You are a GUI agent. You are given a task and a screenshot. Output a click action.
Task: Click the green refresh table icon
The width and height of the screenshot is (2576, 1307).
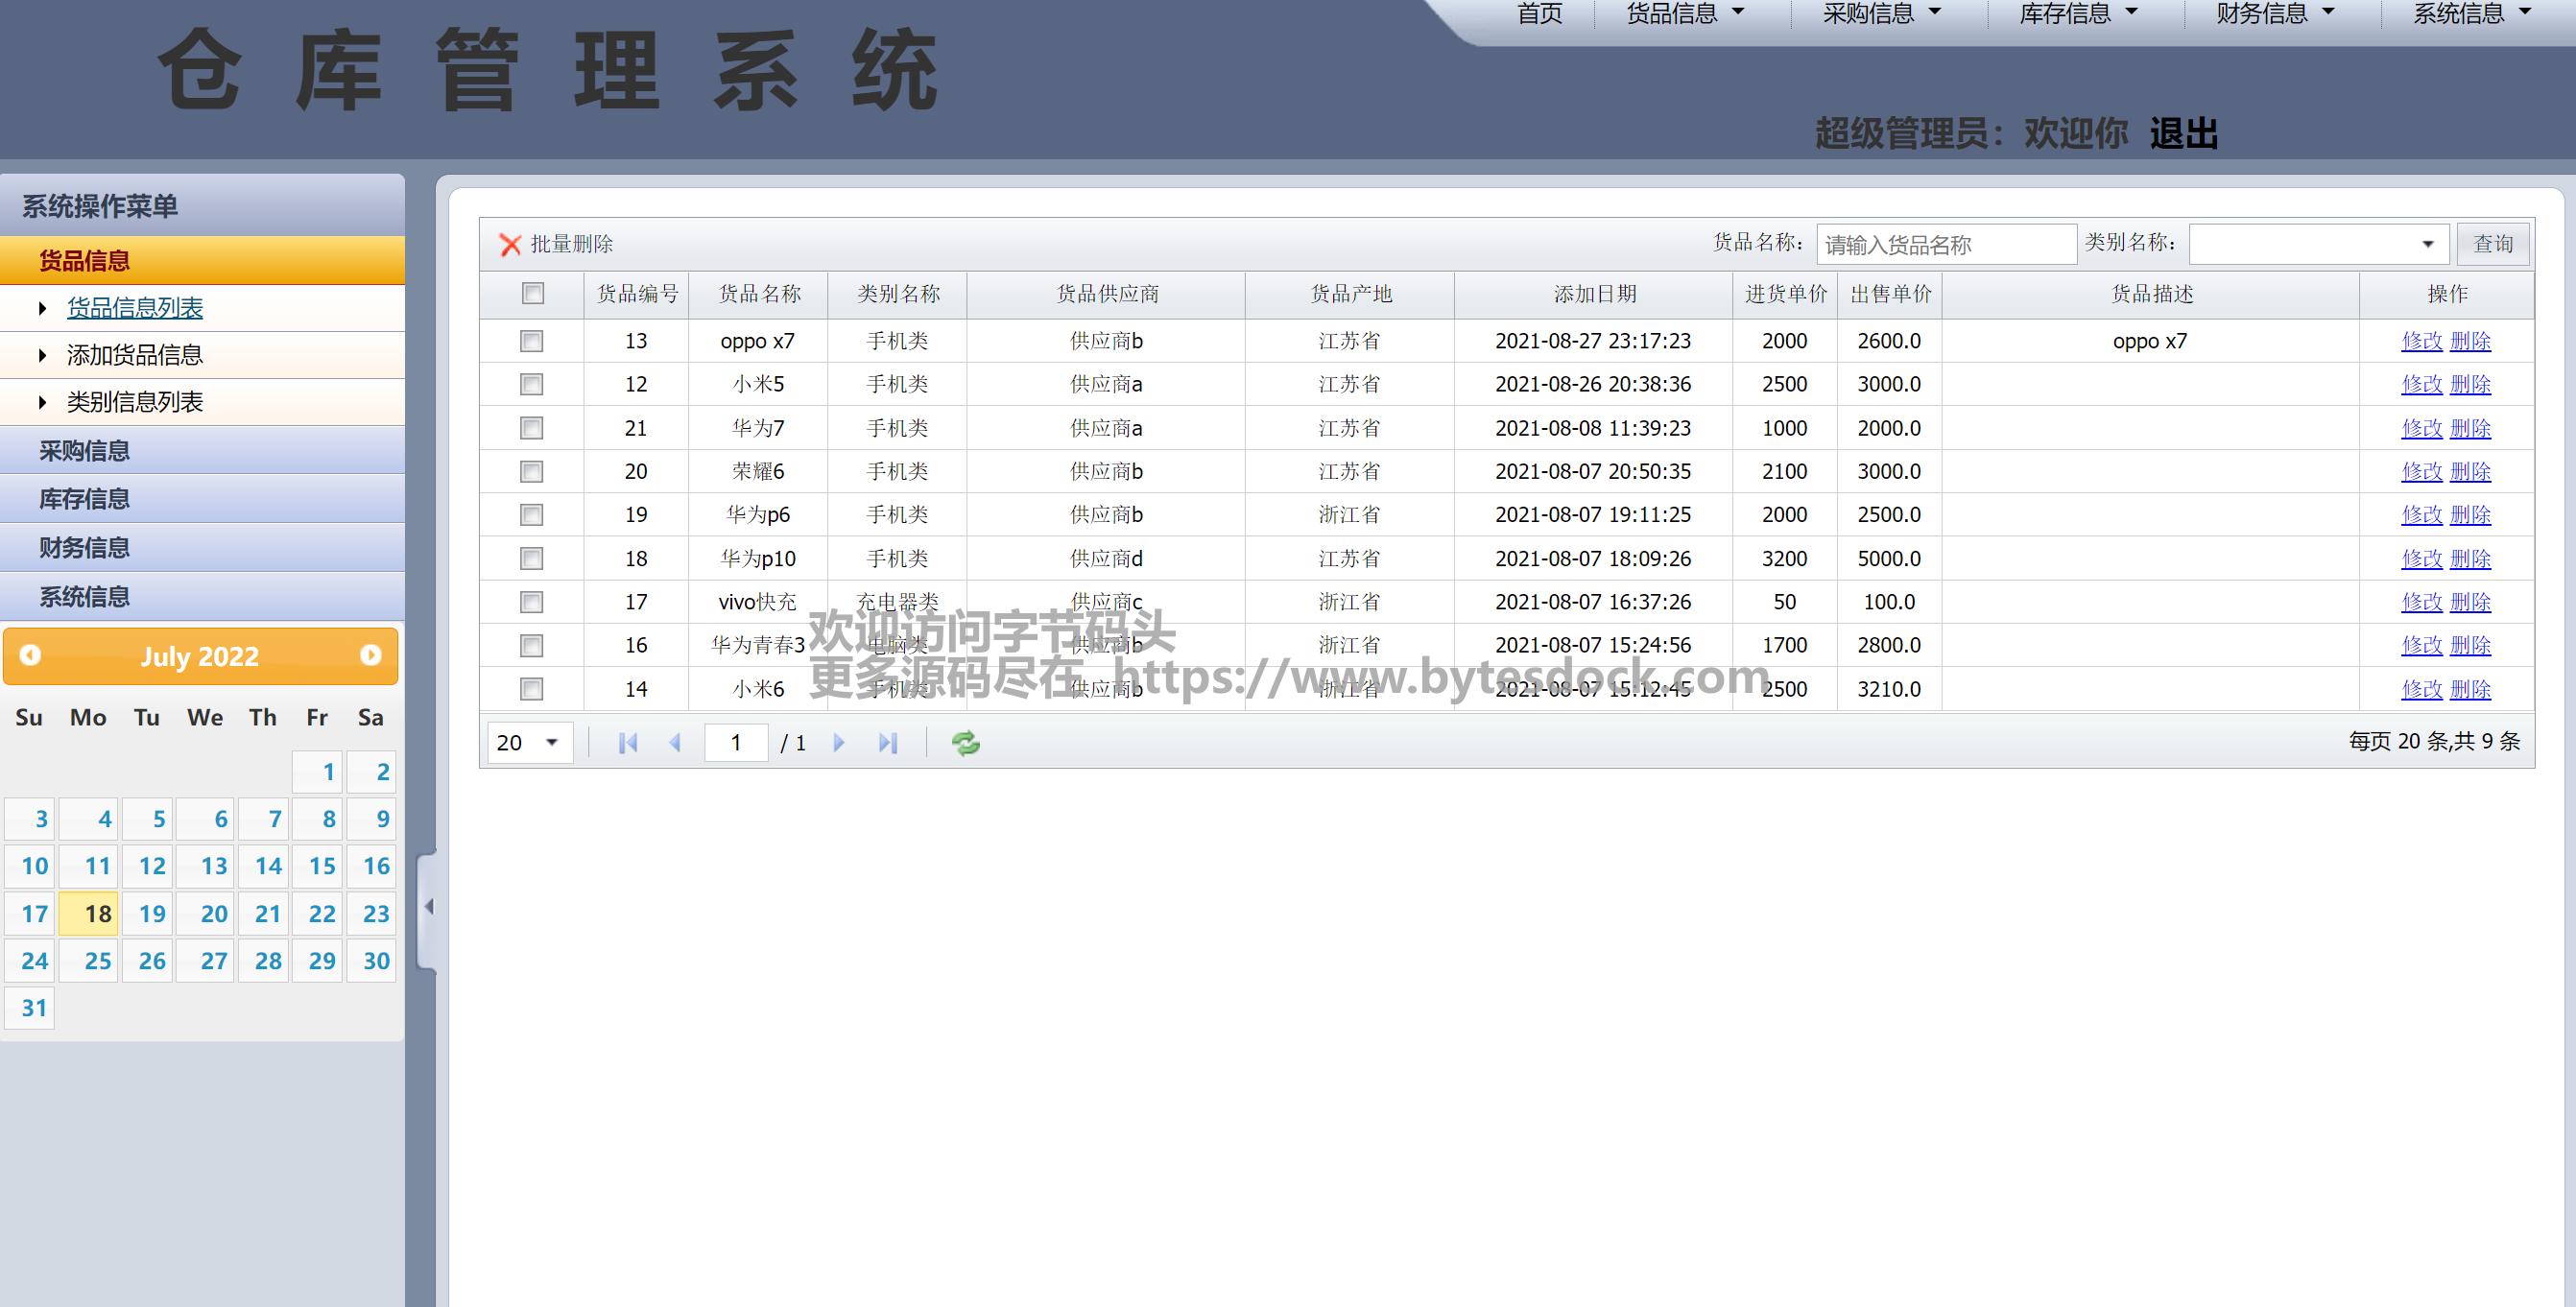click(x=965, y=743)
